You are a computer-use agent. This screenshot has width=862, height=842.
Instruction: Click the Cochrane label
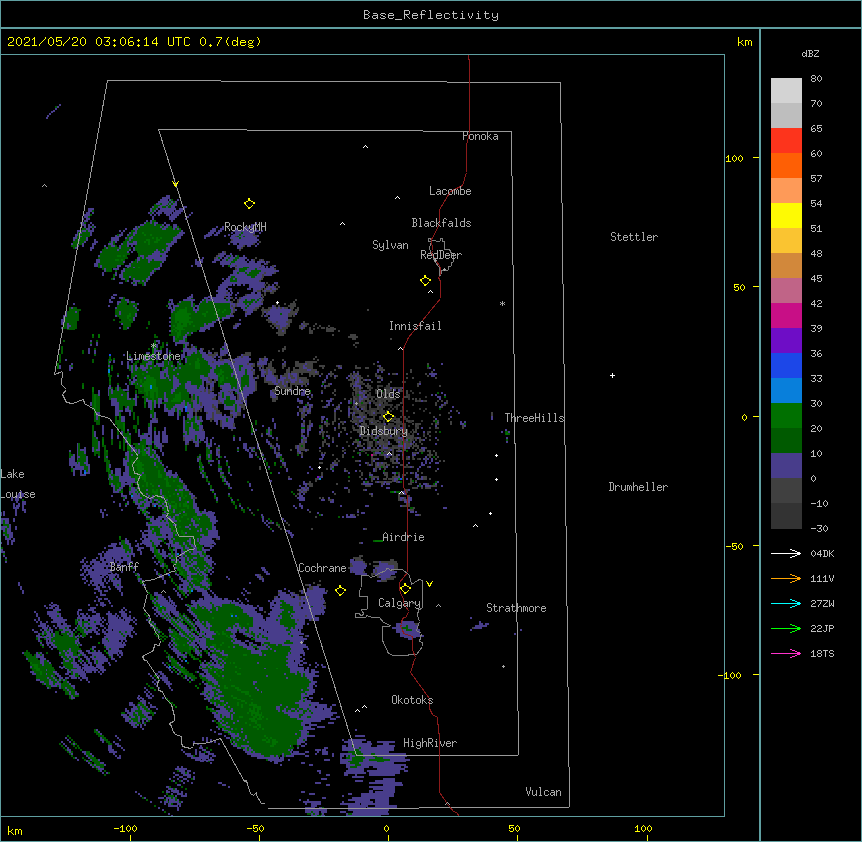click(322, 568)
